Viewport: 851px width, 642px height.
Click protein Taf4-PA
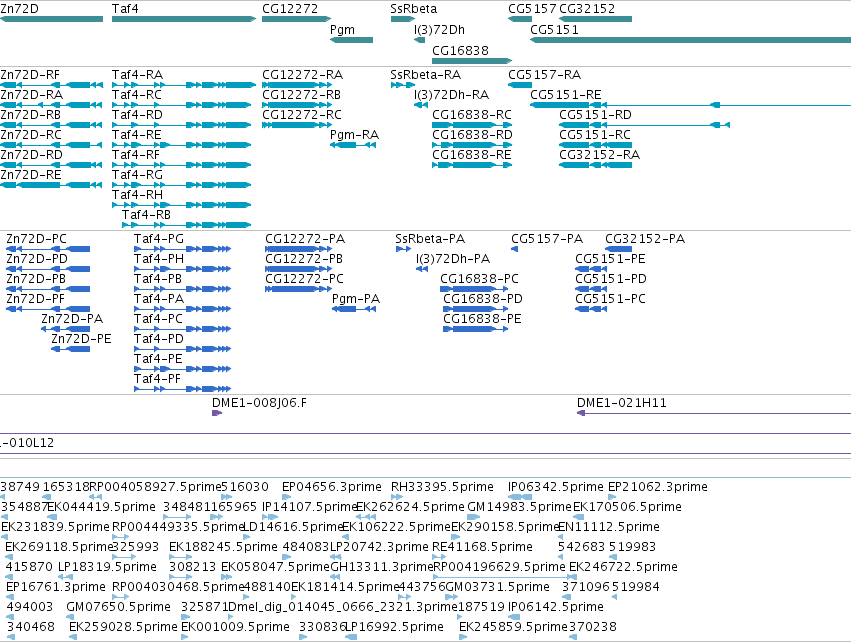(159, 299)
